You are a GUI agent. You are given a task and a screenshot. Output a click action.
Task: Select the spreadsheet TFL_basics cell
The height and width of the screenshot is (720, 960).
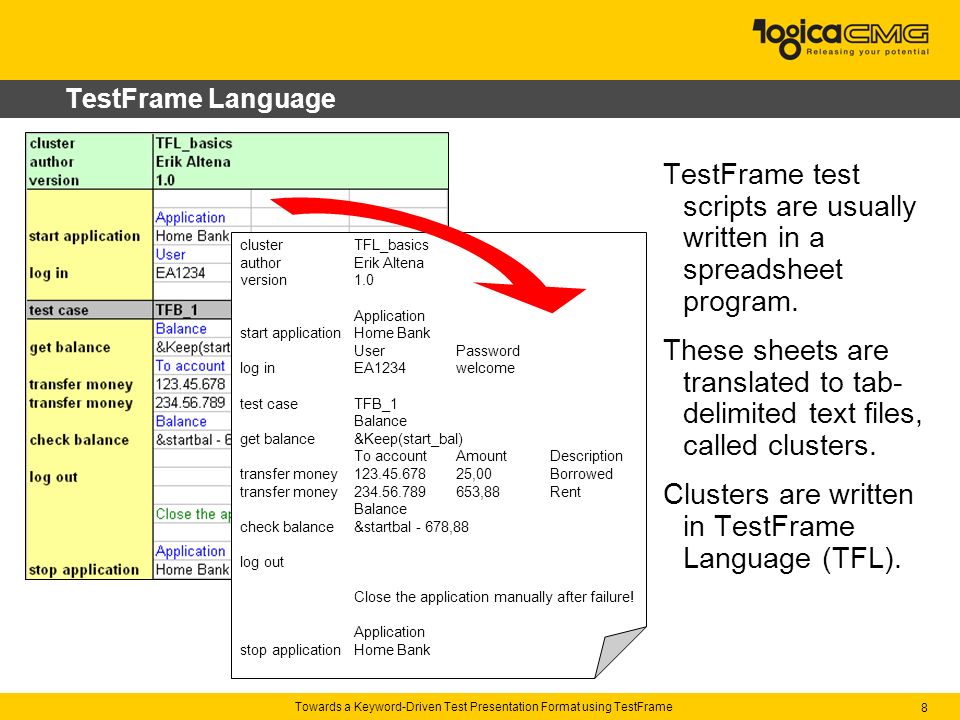point(193,143)
